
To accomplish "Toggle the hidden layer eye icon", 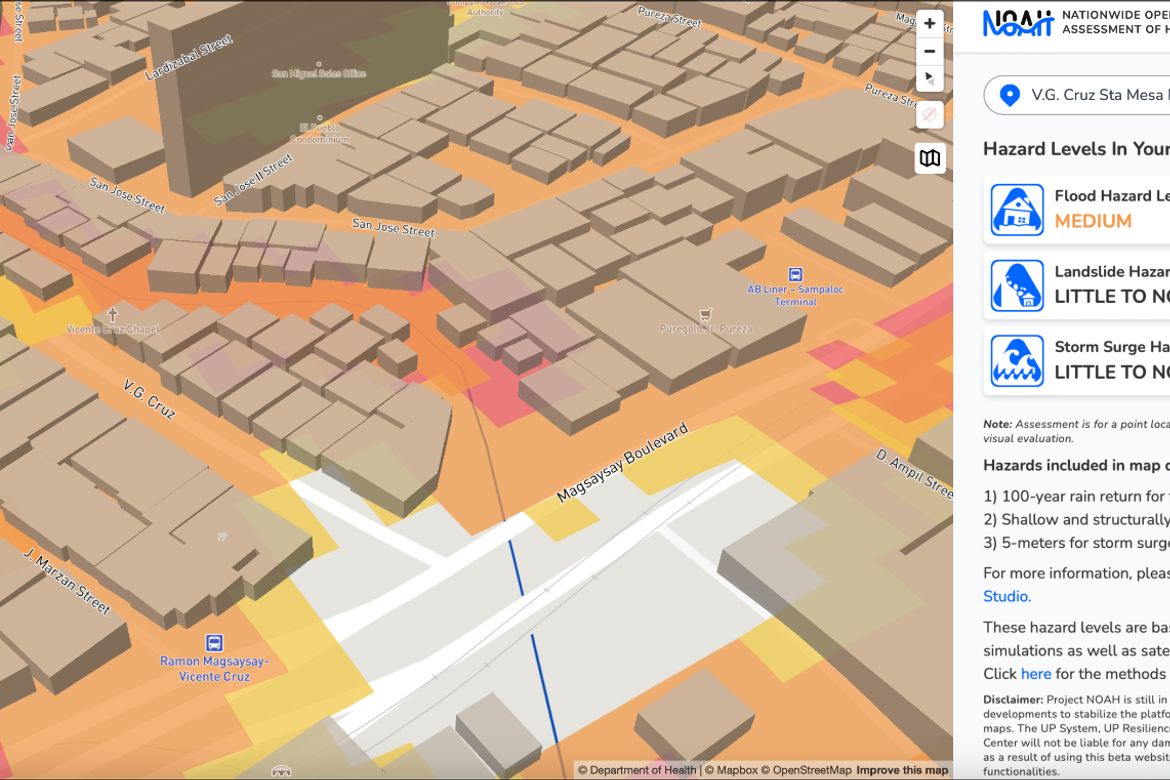I will (x=930, y=115).
